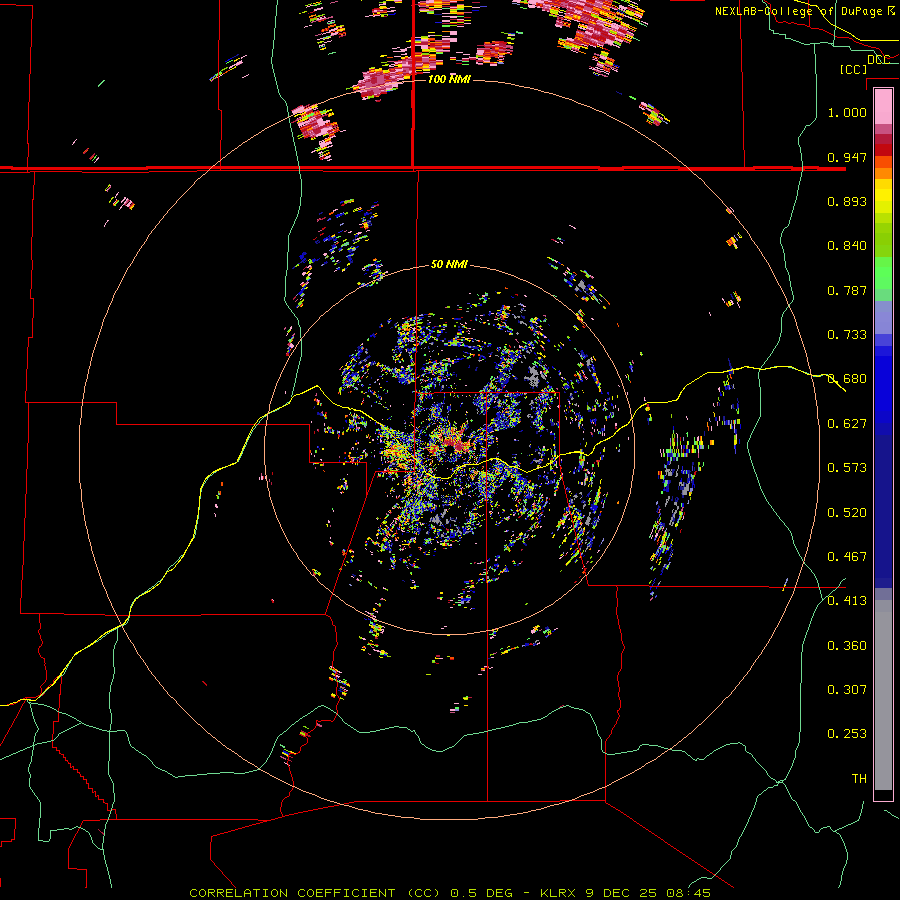
Task: Pick the lavender segment of the color bar
Action: (x=883, y=317)
